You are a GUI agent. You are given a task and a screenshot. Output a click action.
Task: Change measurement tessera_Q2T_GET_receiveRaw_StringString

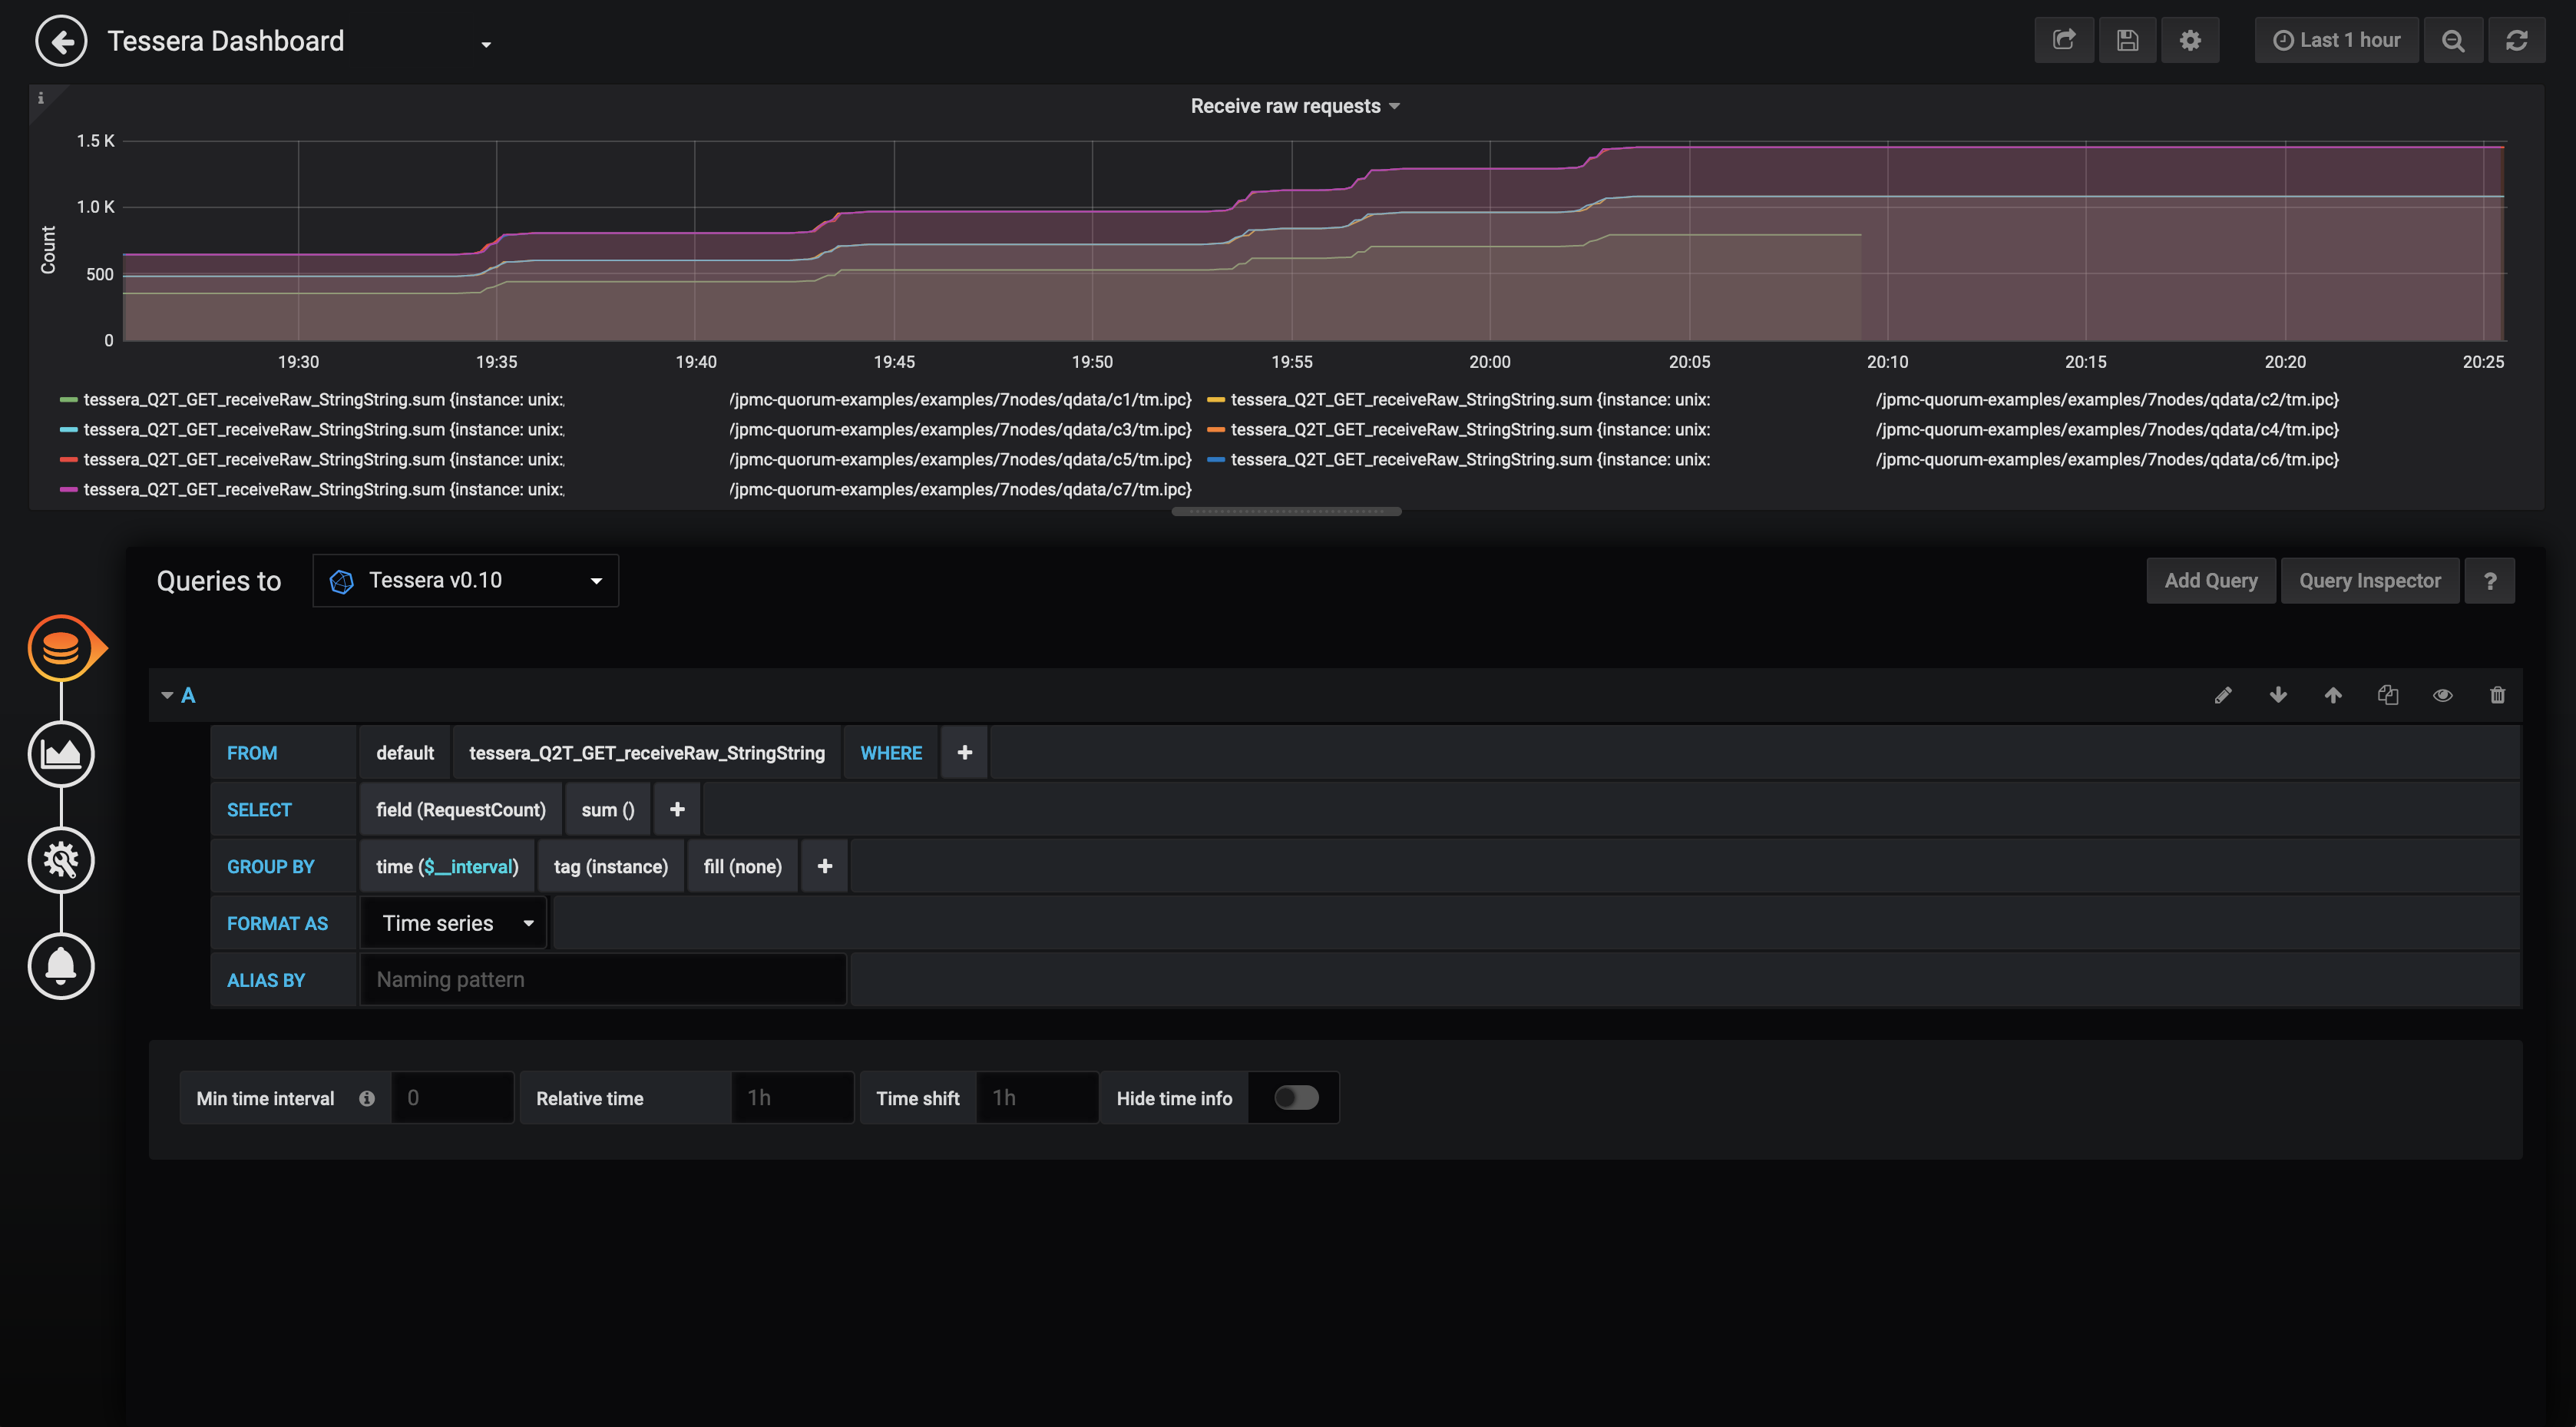point(647,753)
